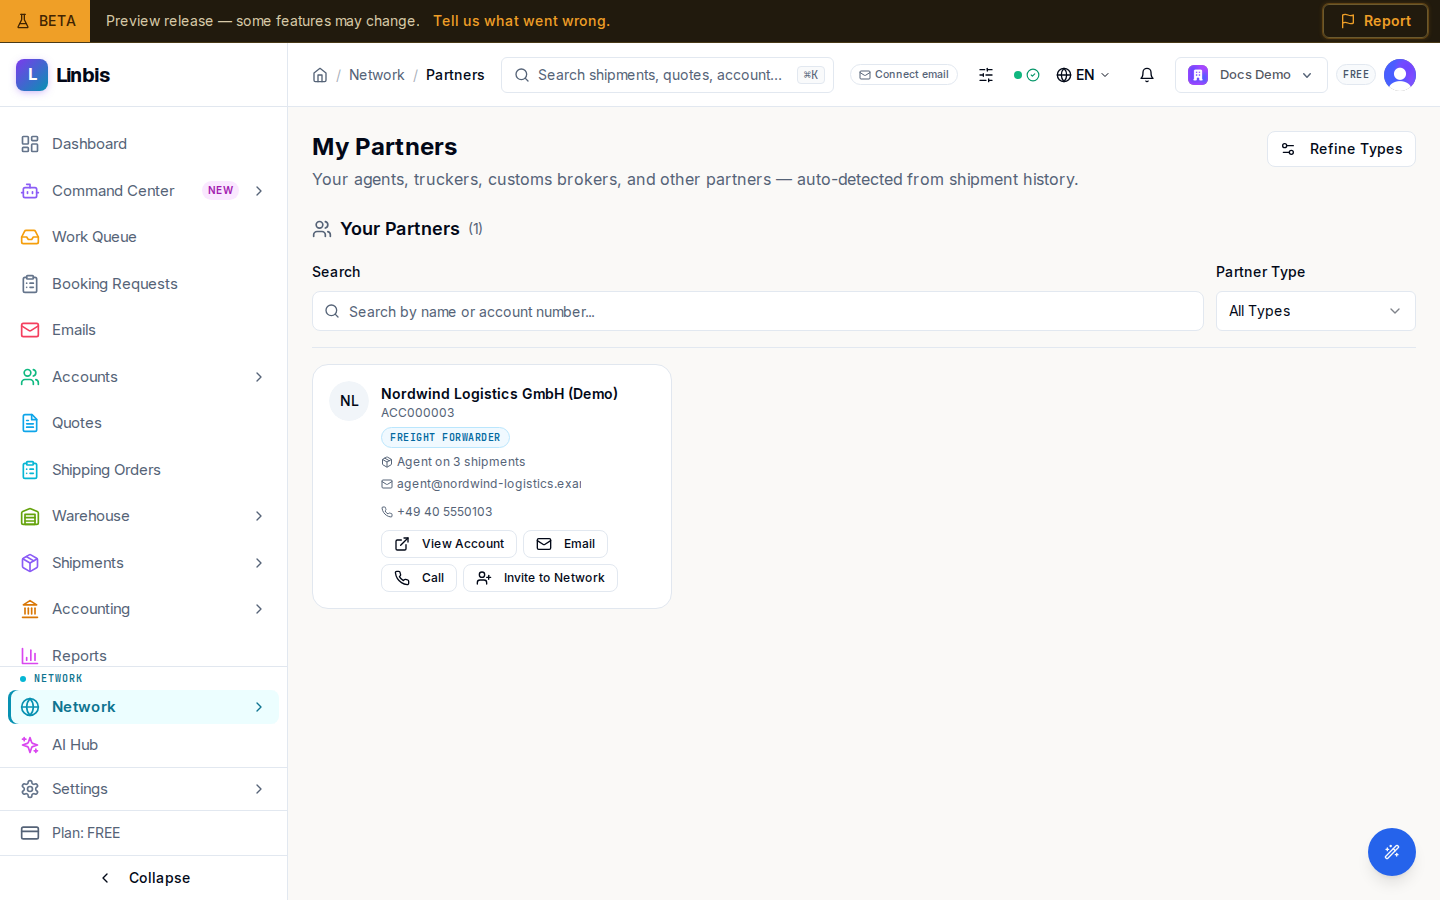This screenshot has height=900, width=1440.
Task: Follow the Tell us what went wrong link
Action: [521, 21]
